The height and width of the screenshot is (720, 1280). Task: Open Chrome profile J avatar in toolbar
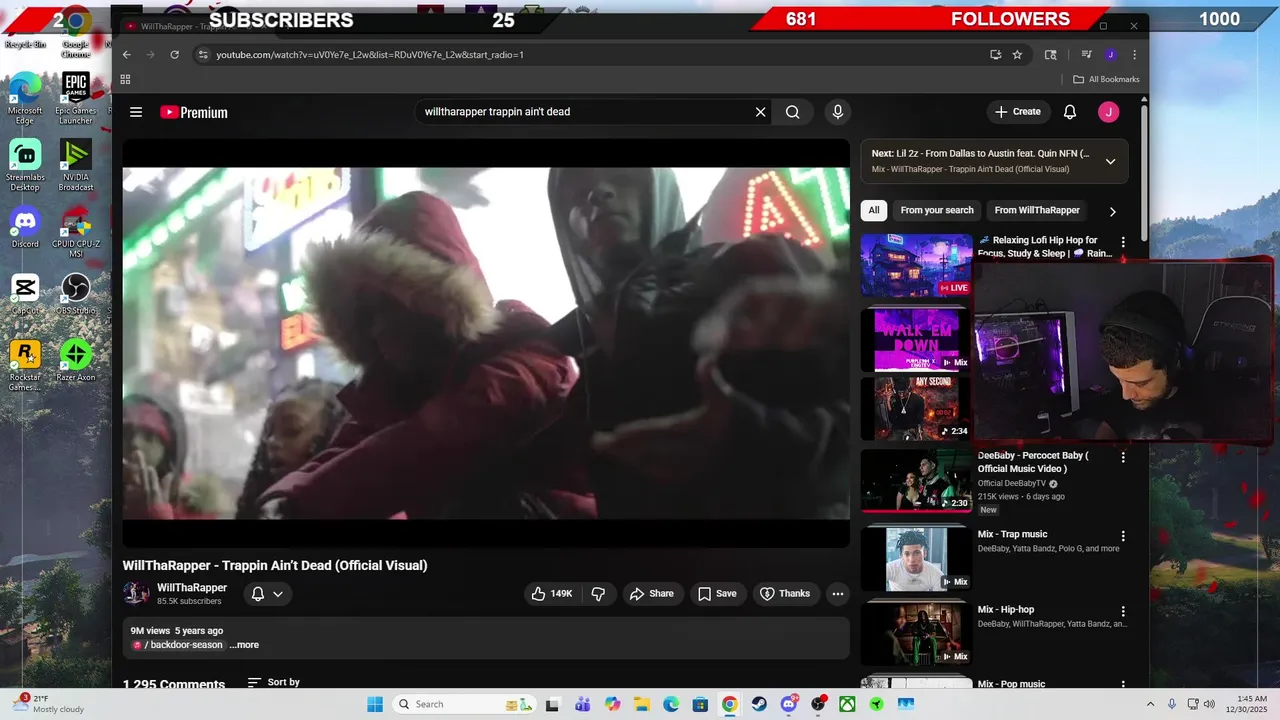(x=1110, y=55)
